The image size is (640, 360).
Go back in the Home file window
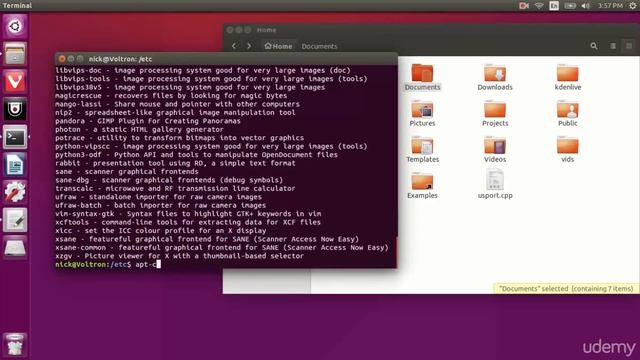coord(234,46)
